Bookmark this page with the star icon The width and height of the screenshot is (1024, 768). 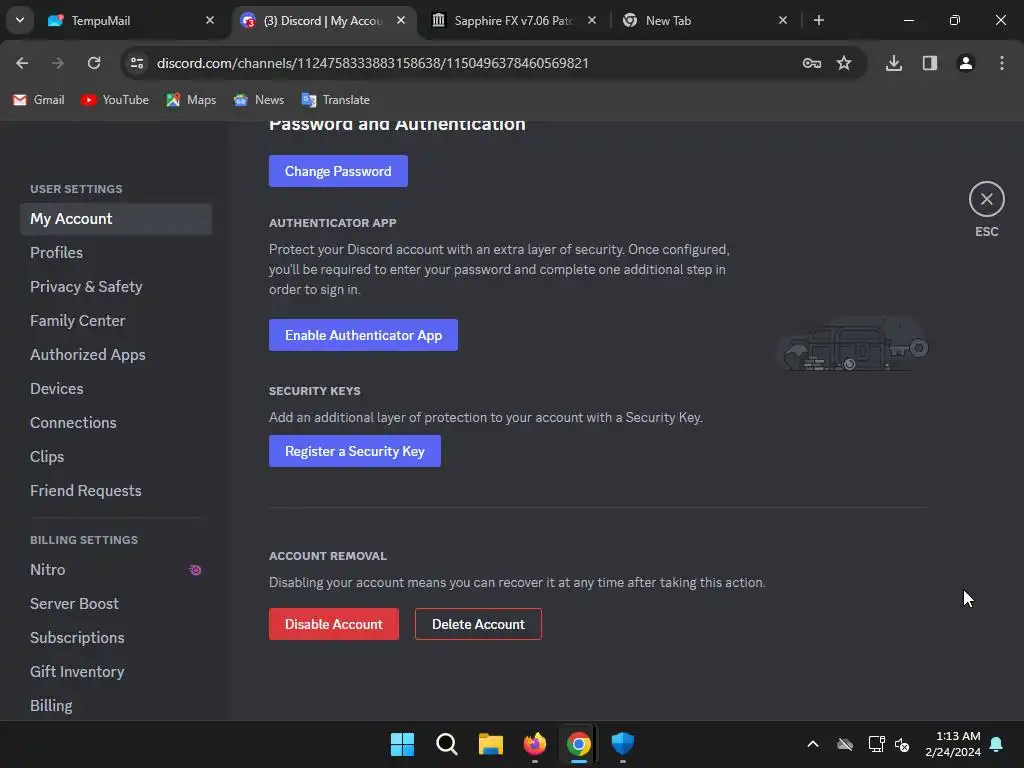click(844, 63)
